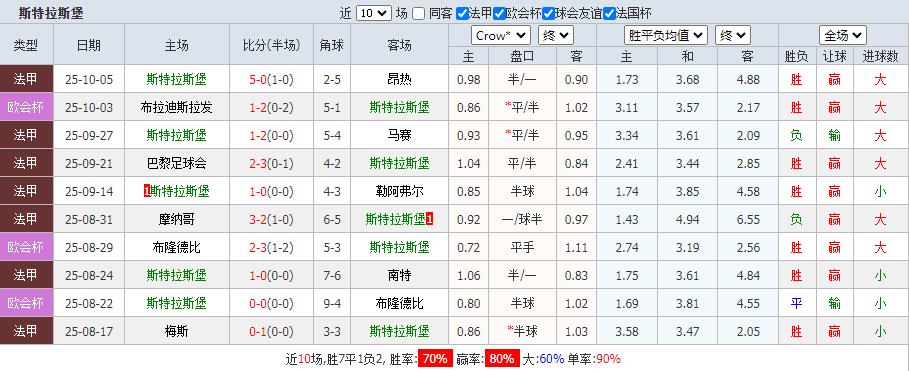909x371 pixels.
Task: Open the 终 dropdown beside 胜平负均值
Action: coord(733,35)
